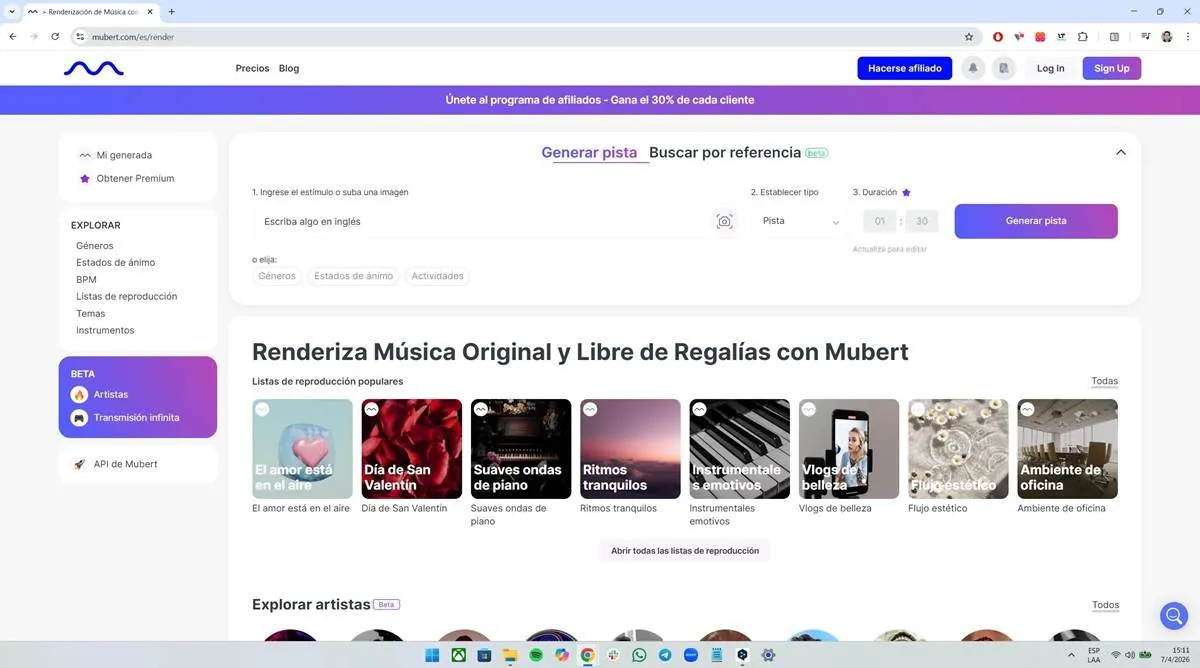
Task: Click the affiliate program banner
Action: pos(600,100)
